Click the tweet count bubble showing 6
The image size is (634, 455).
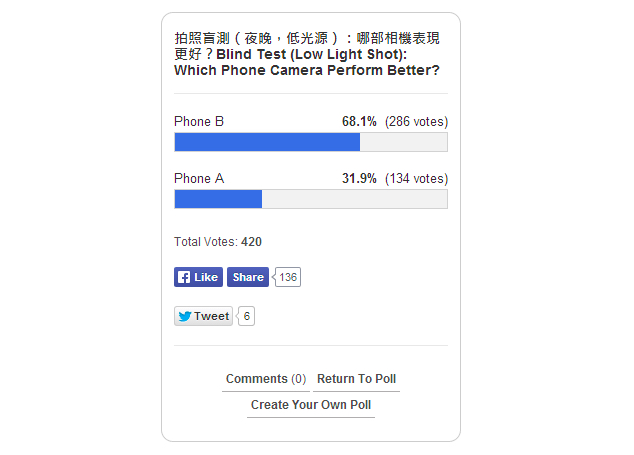[247, 316]
